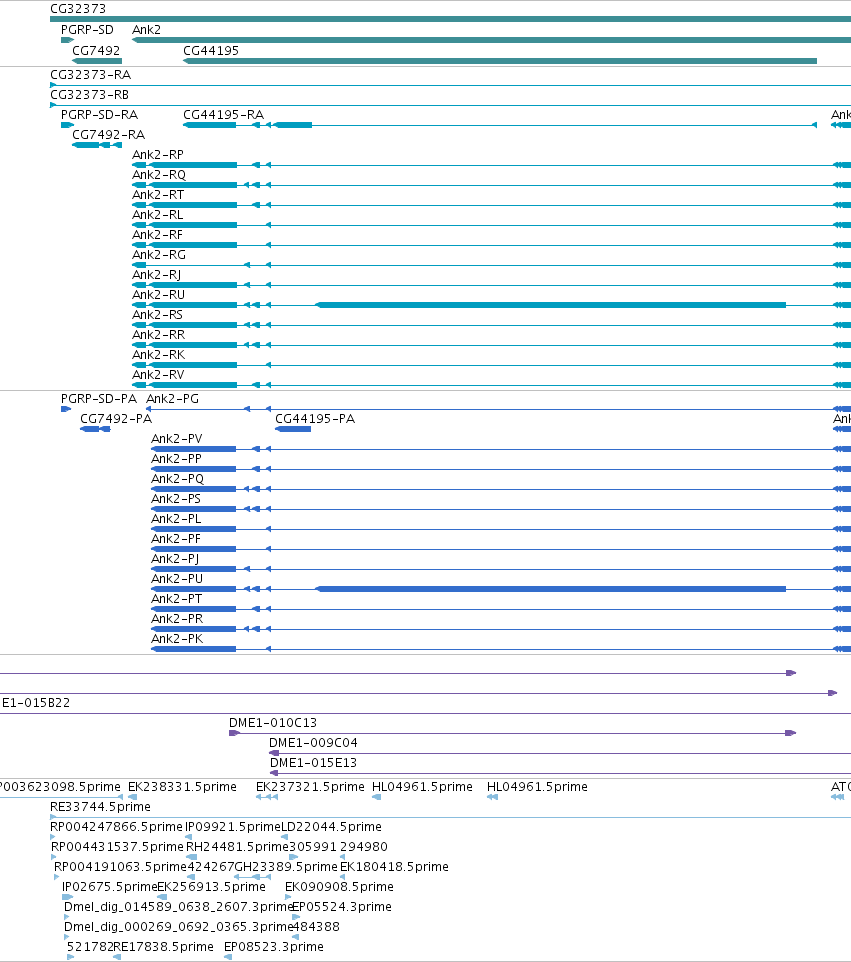The width and height of the screenshot is (851, 962).
Task: Click EST EK256913.5prime
Action: point(212,887)
